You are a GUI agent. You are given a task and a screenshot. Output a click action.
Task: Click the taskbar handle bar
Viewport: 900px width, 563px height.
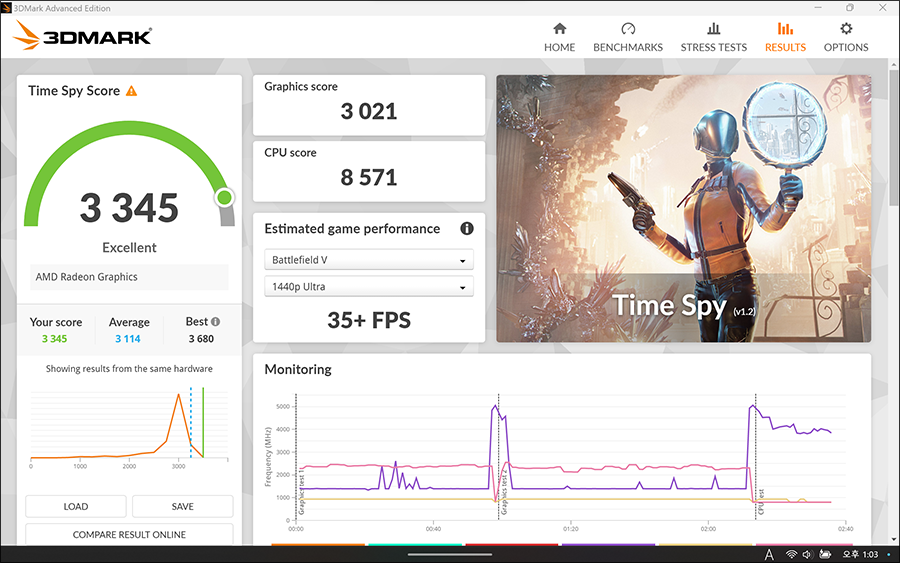click(x=450, y=554)
